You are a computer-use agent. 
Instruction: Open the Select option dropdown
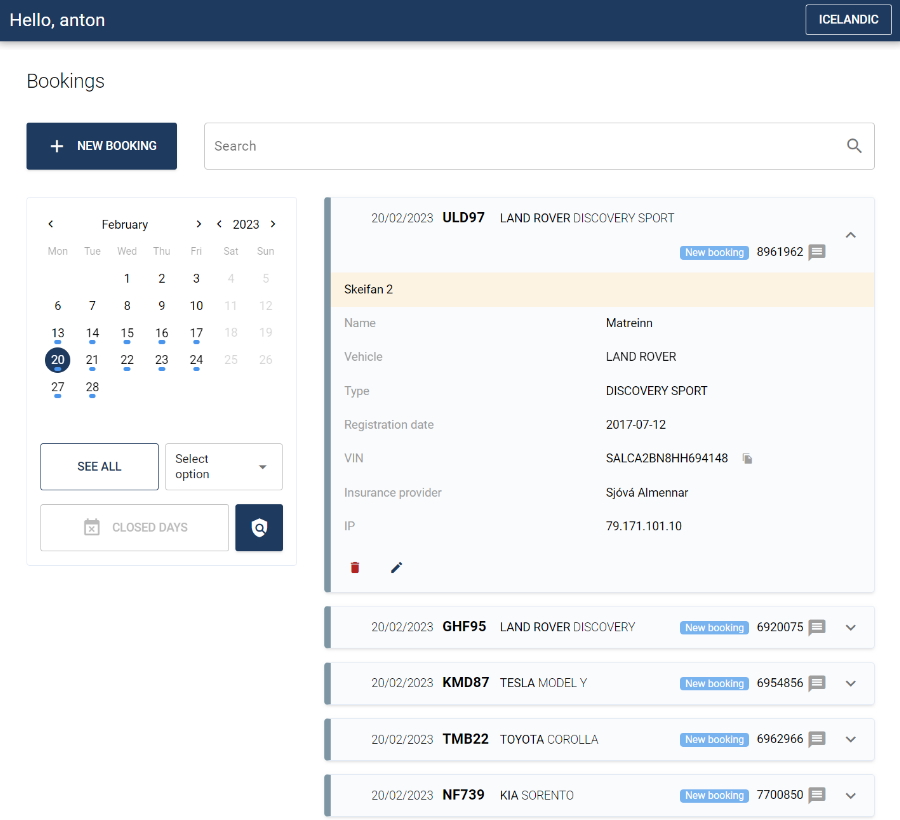click(x=223, y=466)
